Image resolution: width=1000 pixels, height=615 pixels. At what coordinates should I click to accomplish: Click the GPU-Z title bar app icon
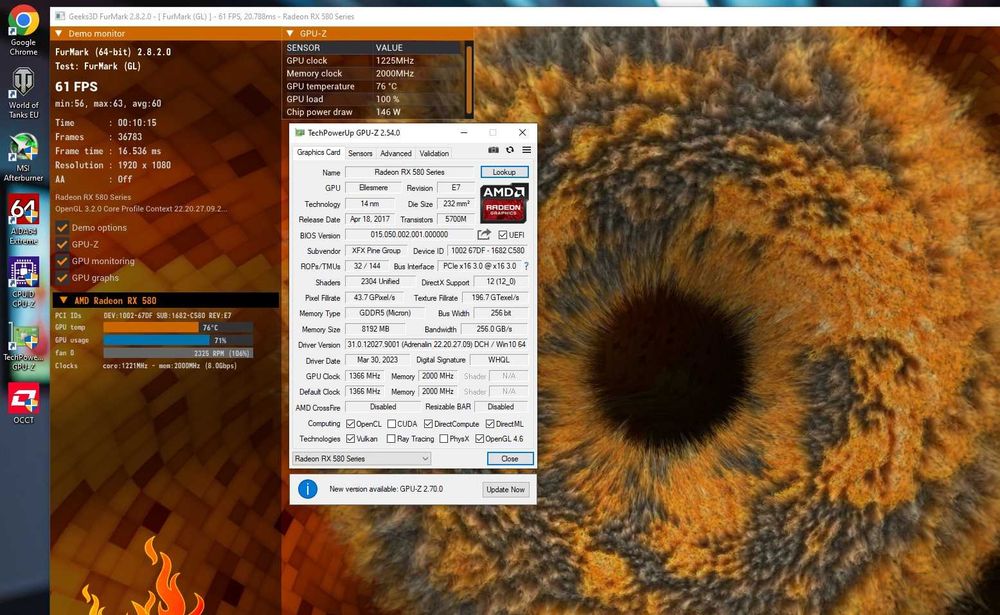tap(300, 133)
